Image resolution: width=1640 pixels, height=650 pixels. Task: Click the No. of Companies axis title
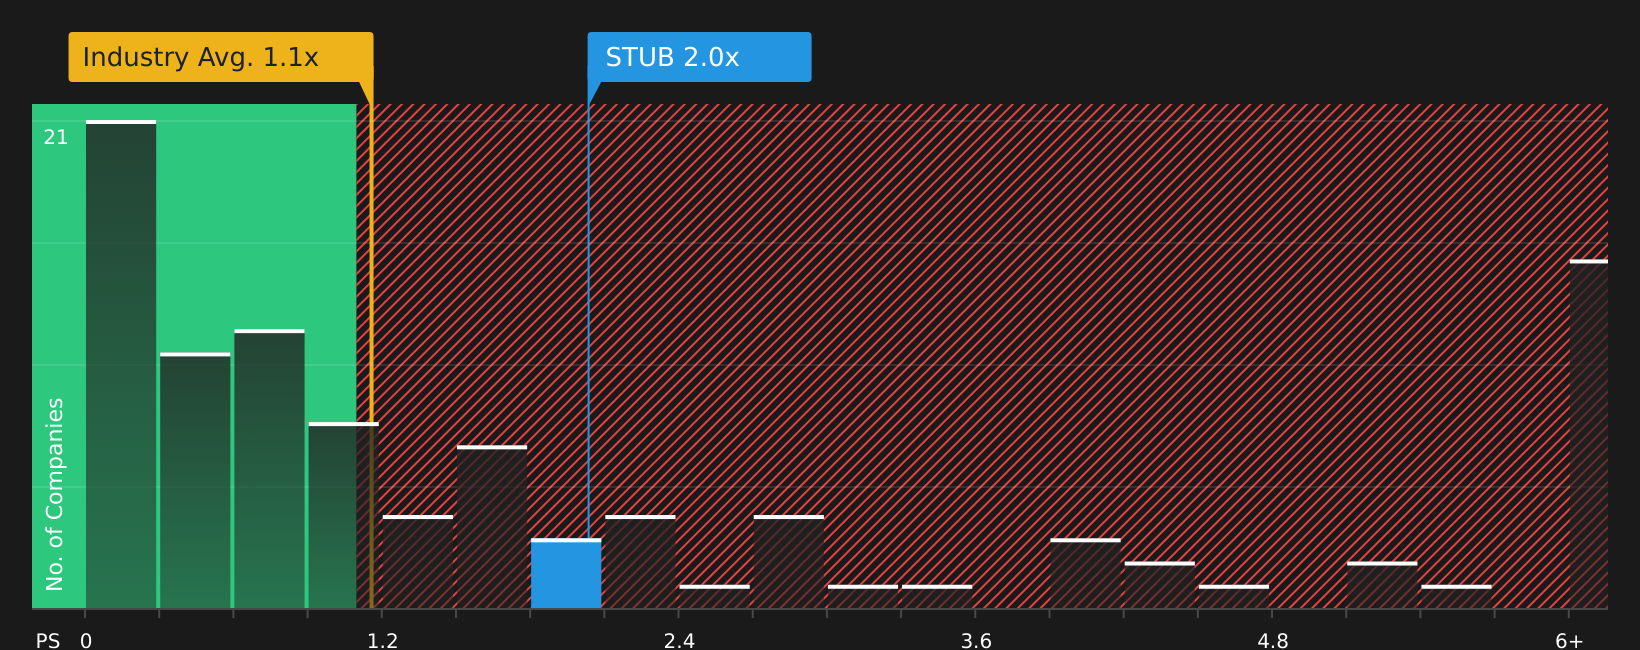[55, 494]
